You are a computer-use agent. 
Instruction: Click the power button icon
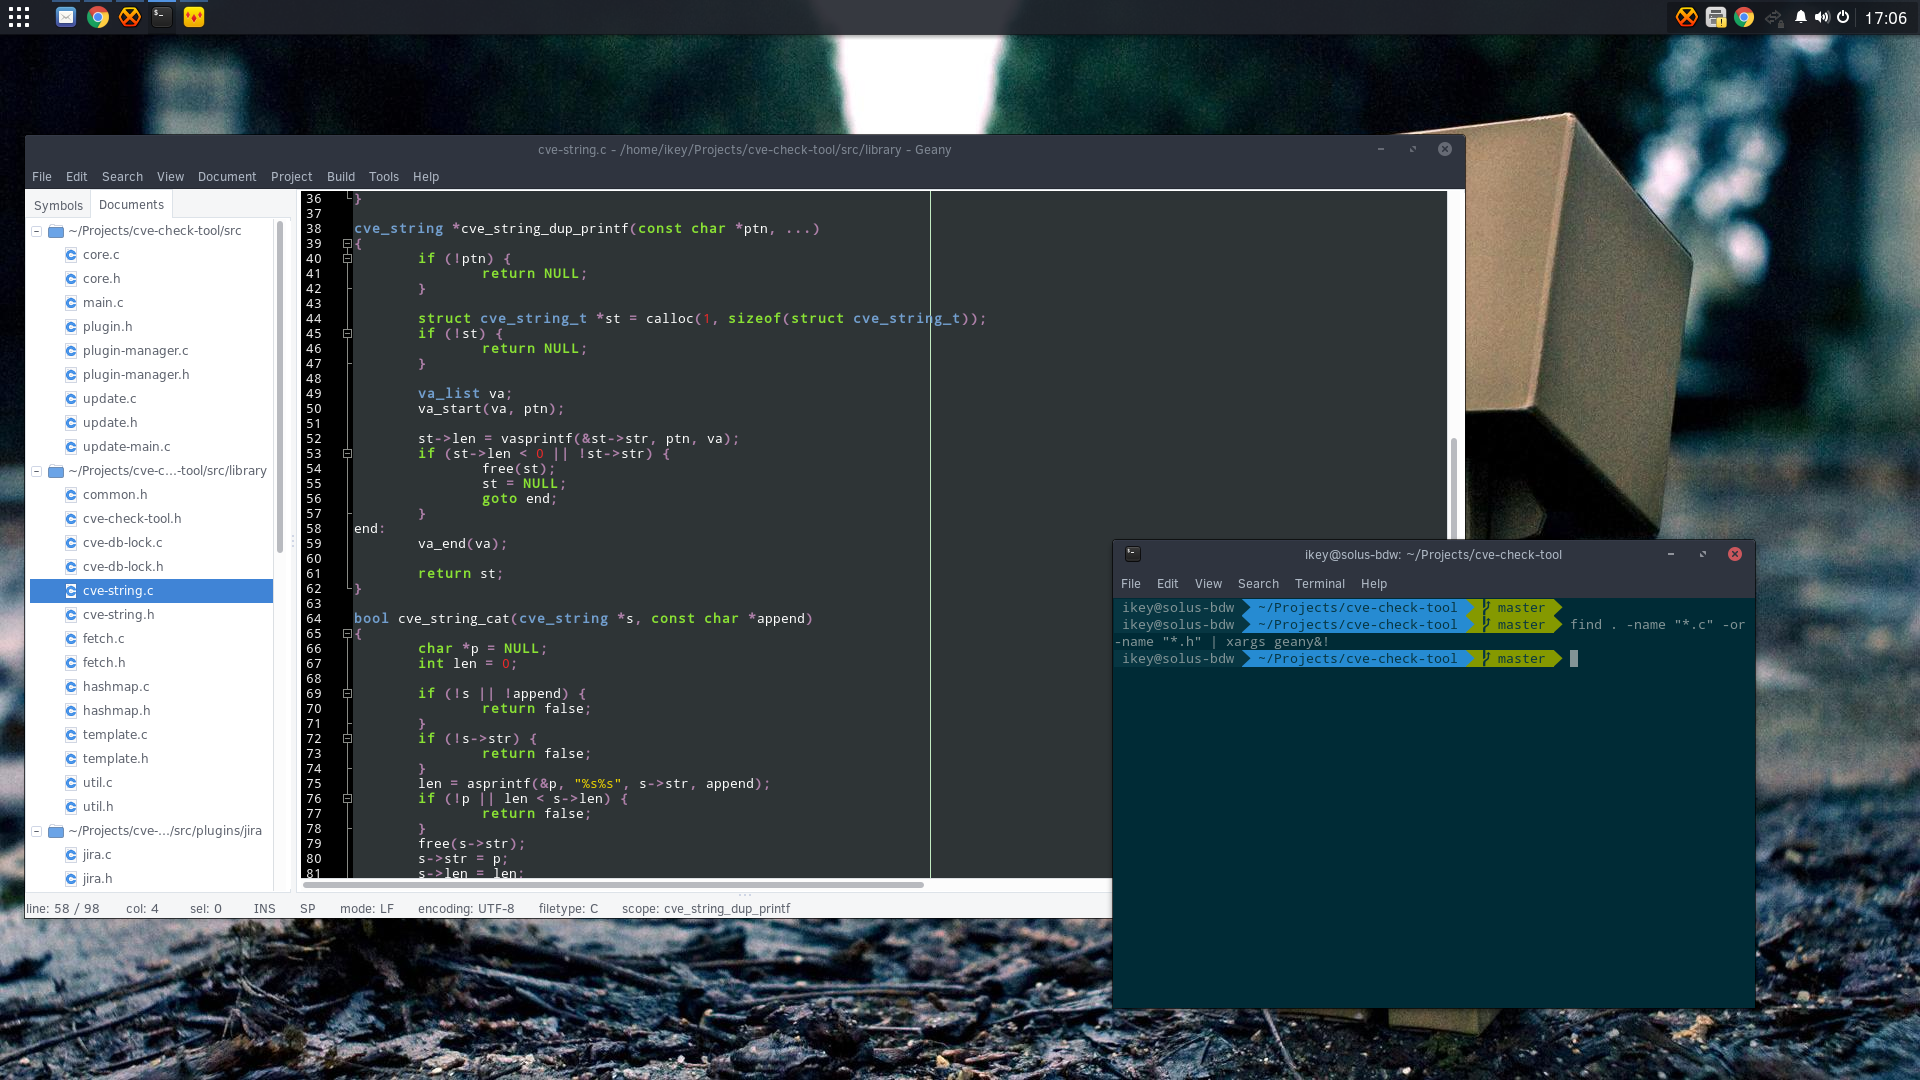pos(1843,17)
